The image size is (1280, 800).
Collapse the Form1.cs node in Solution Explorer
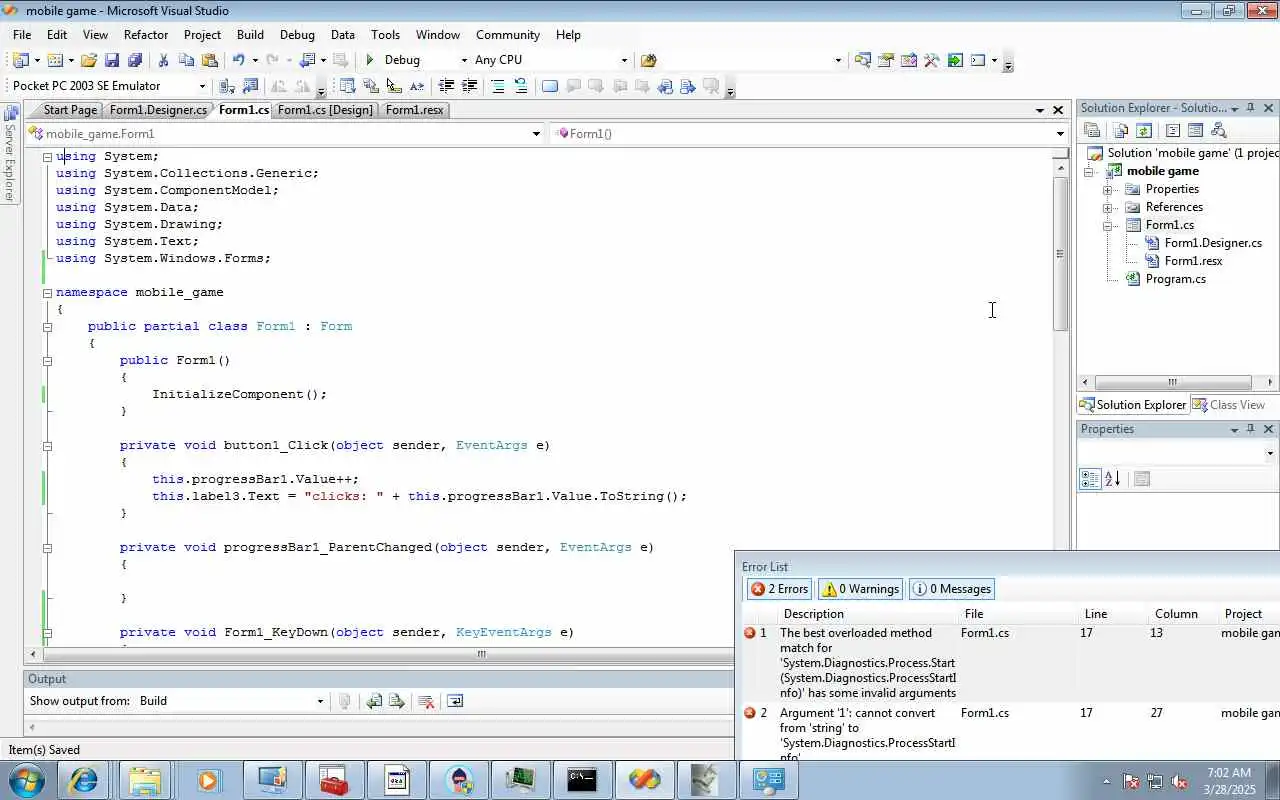pyautogui.click(x=1108, y=225)
